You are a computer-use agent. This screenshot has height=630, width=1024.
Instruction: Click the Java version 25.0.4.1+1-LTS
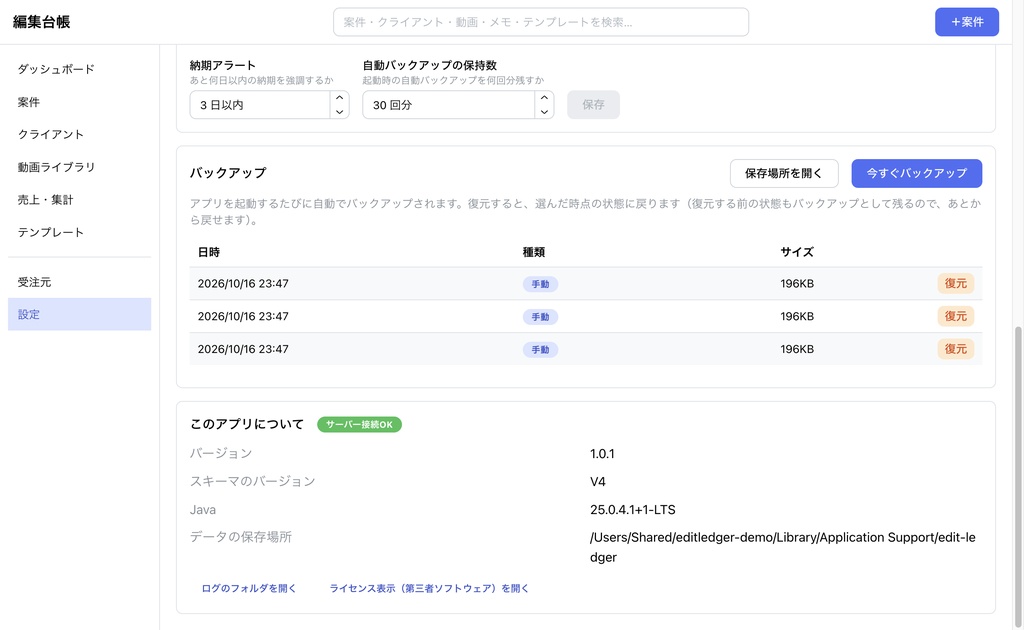click(633, 510)
